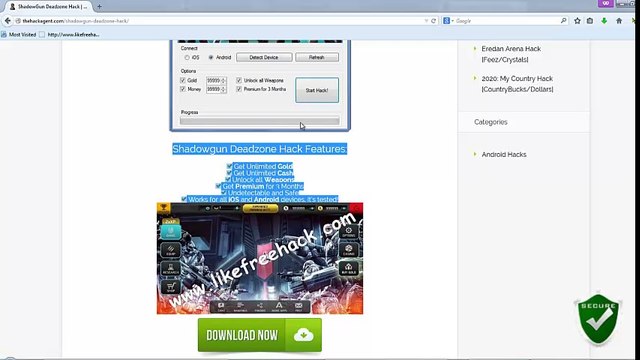Viewport: 640px width, 360px height.
Task: Click the magnifier icon in the search box
Action: 563,20
